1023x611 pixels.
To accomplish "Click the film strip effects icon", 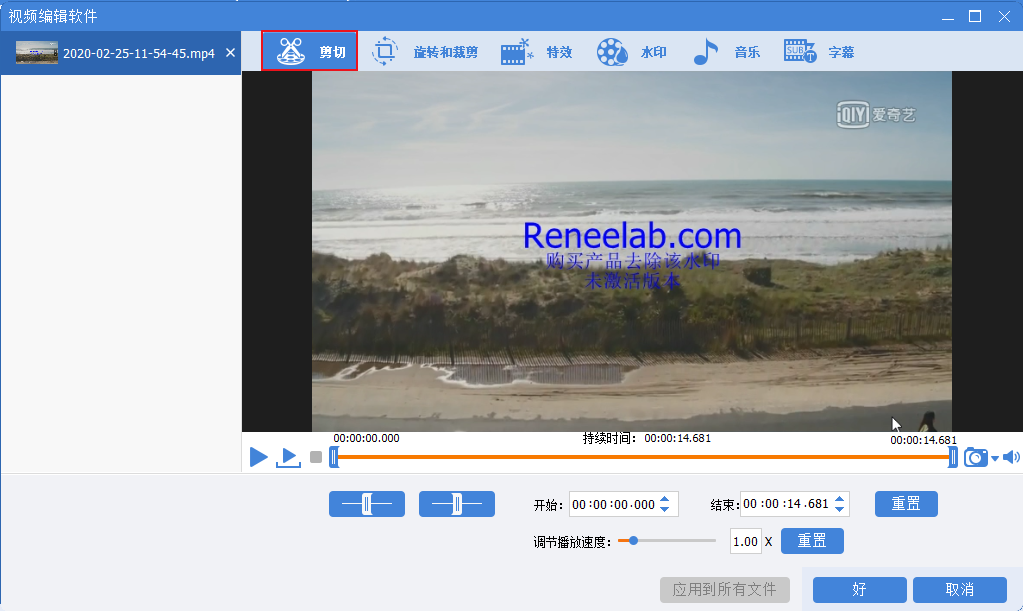I will (x=517, y=52).
